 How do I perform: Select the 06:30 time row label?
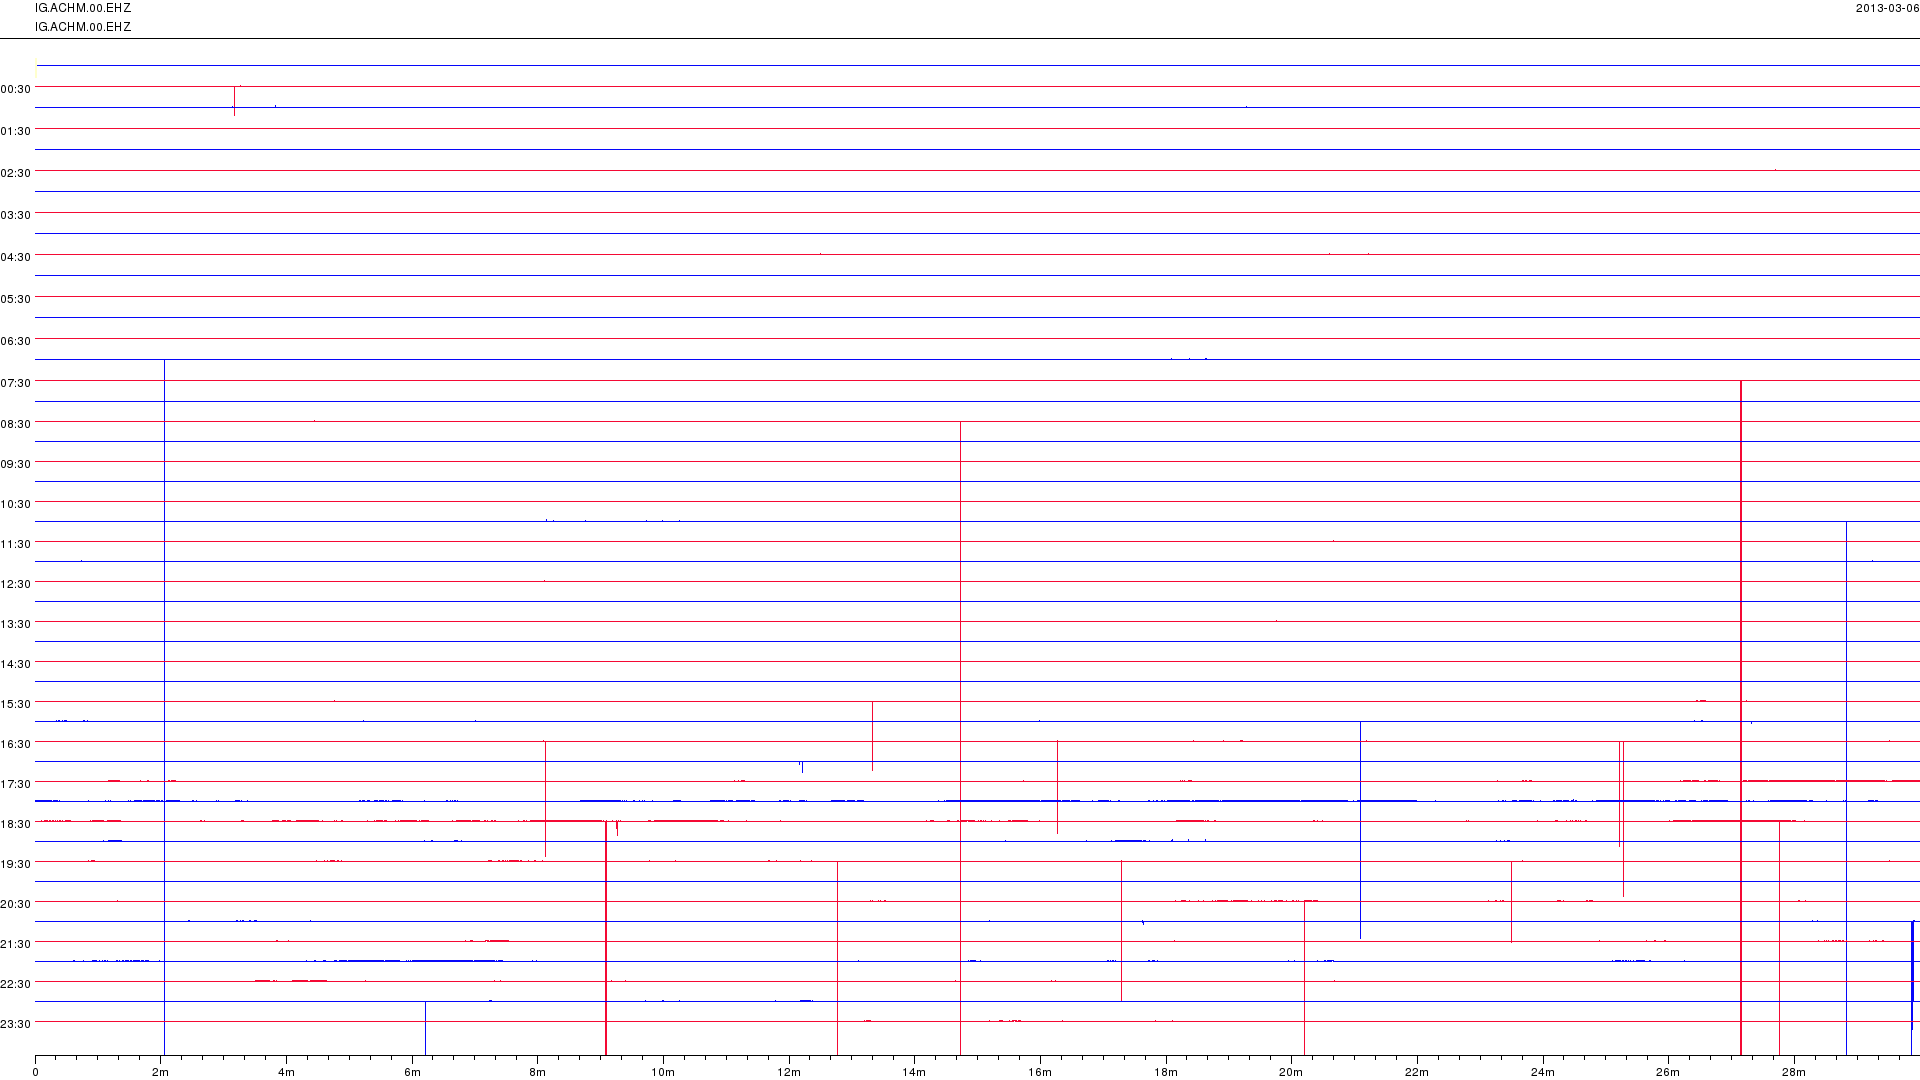[16, 341]
